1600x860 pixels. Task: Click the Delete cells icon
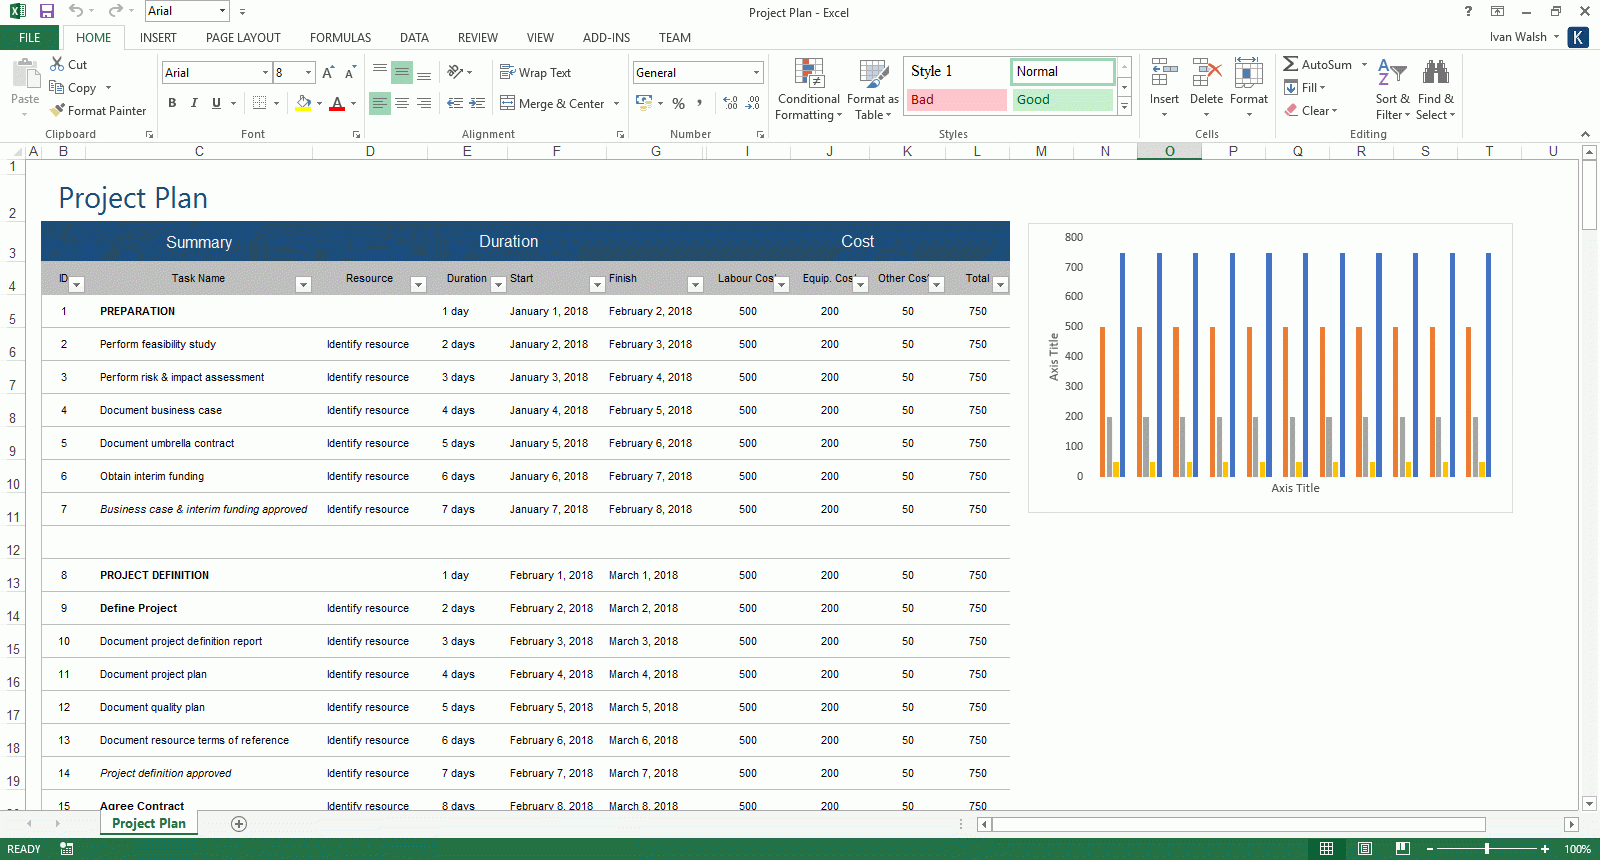pyautogui.click(x=1206, y=73)
